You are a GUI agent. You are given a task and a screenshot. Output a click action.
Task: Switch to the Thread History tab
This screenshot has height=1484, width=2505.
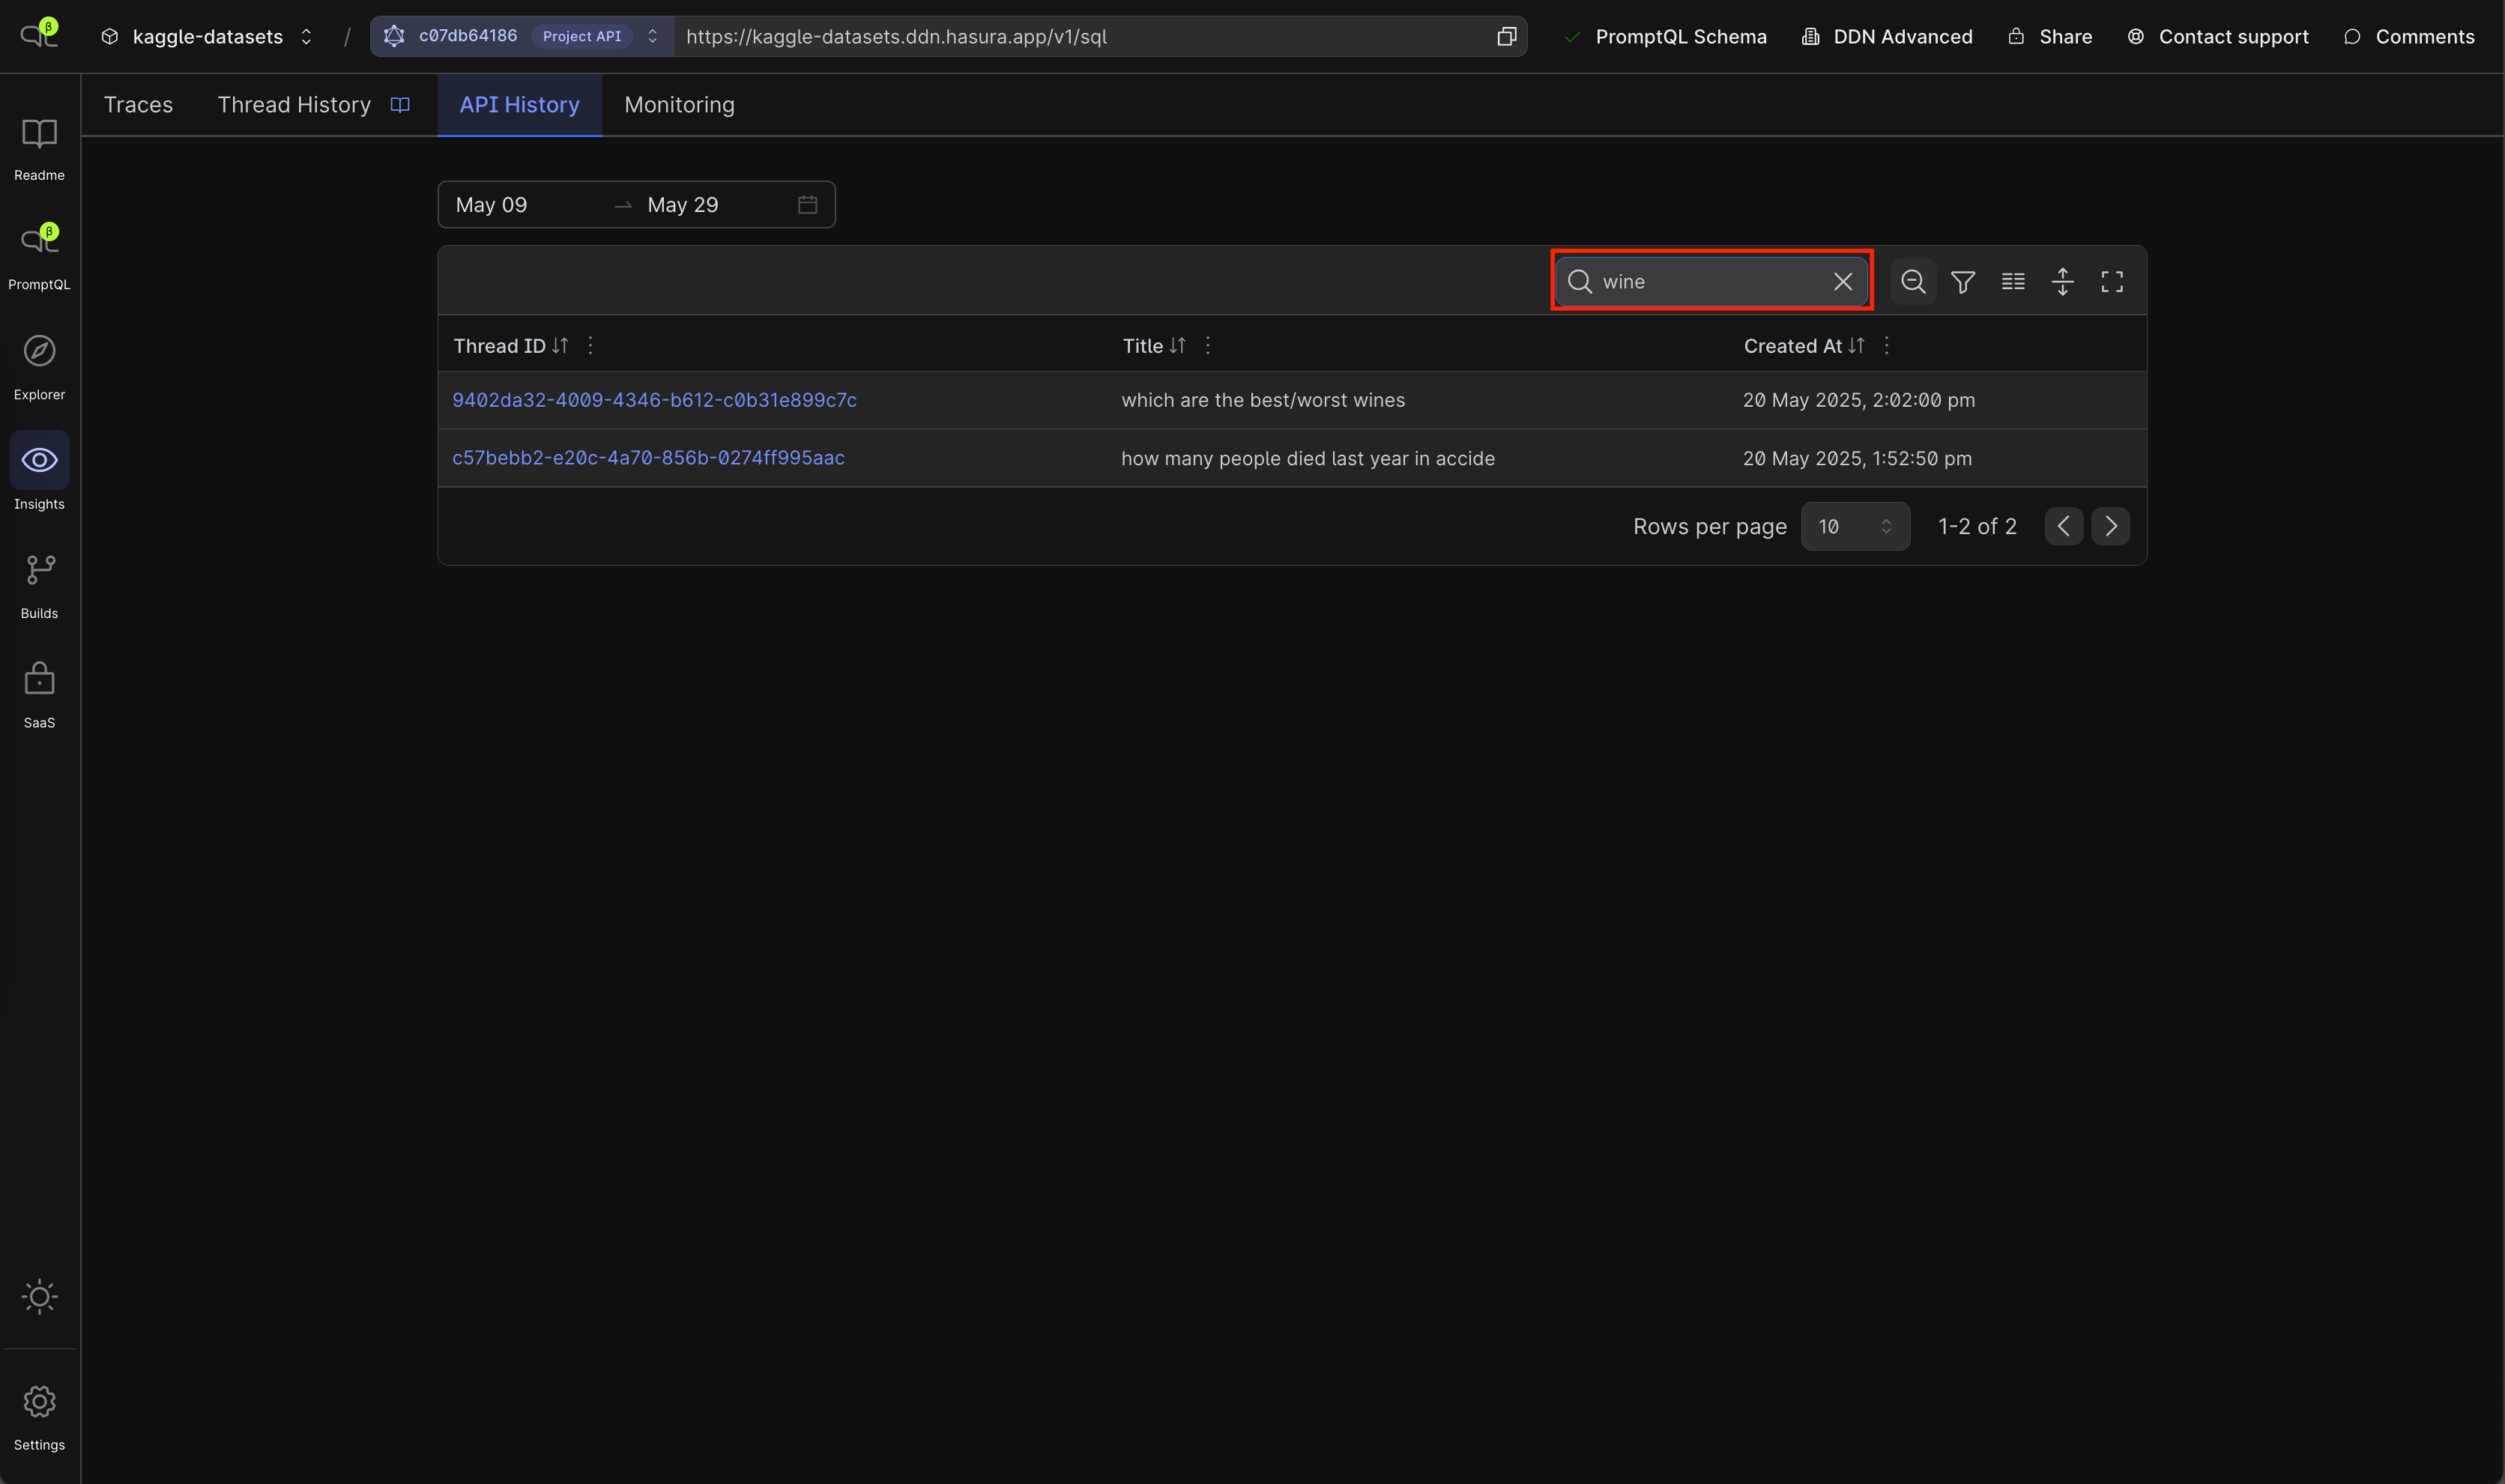294,104
